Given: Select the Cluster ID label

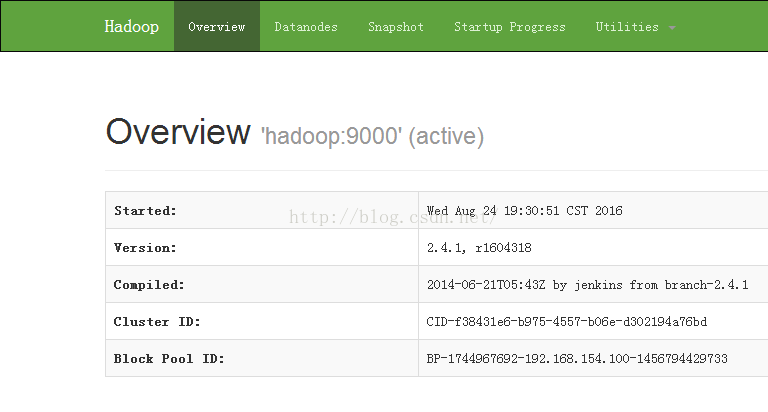Looking at the screenshot, I should pos(157,321).
